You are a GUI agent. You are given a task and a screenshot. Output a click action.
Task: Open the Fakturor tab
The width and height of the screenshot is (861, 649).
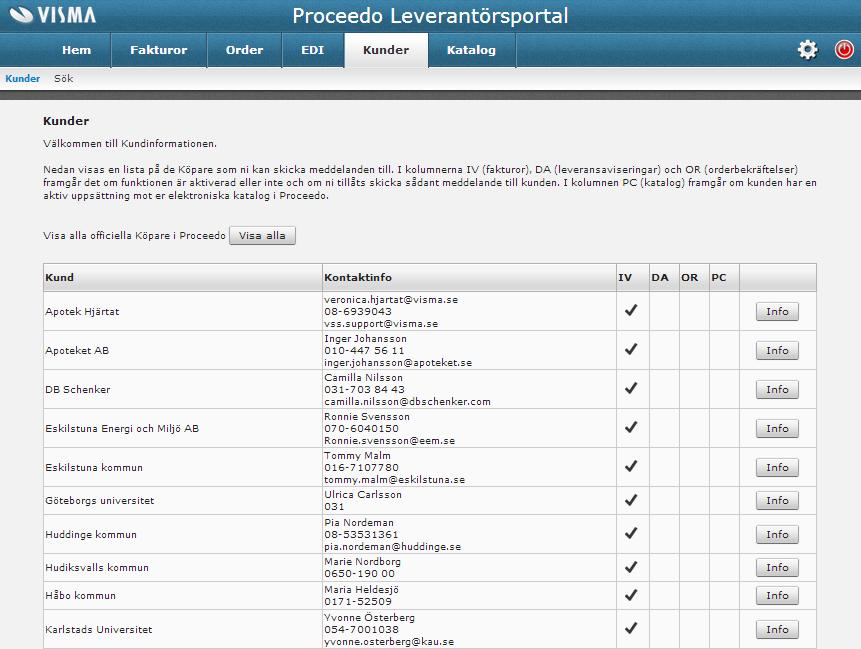pyautogui.click(x=159, y=50)
